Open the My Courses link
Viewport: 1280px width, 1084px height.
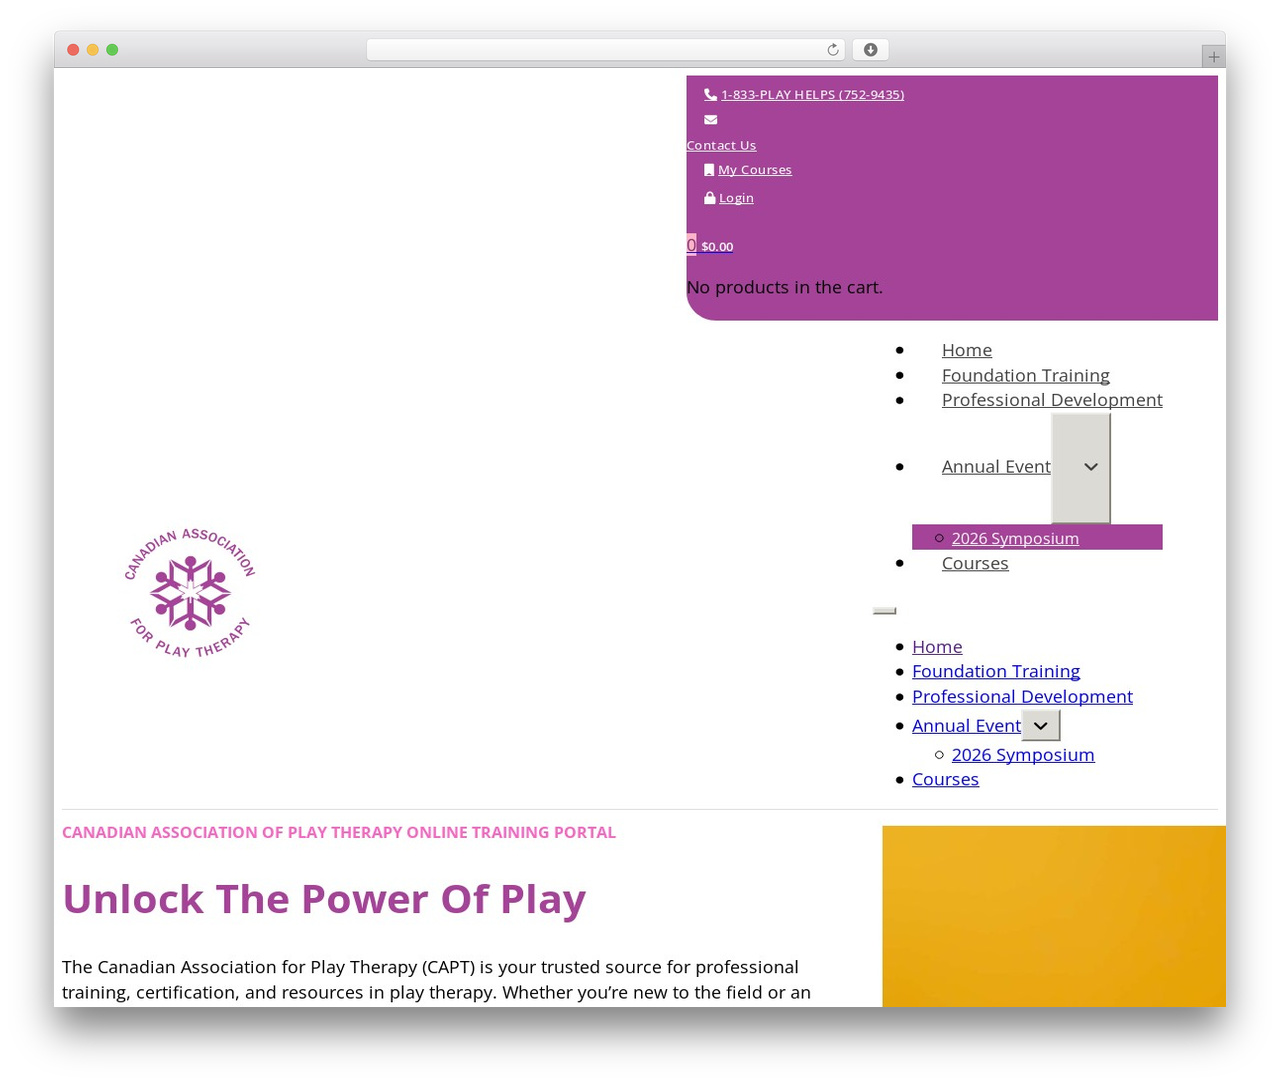pyautogui.click(x=755, y=170)
